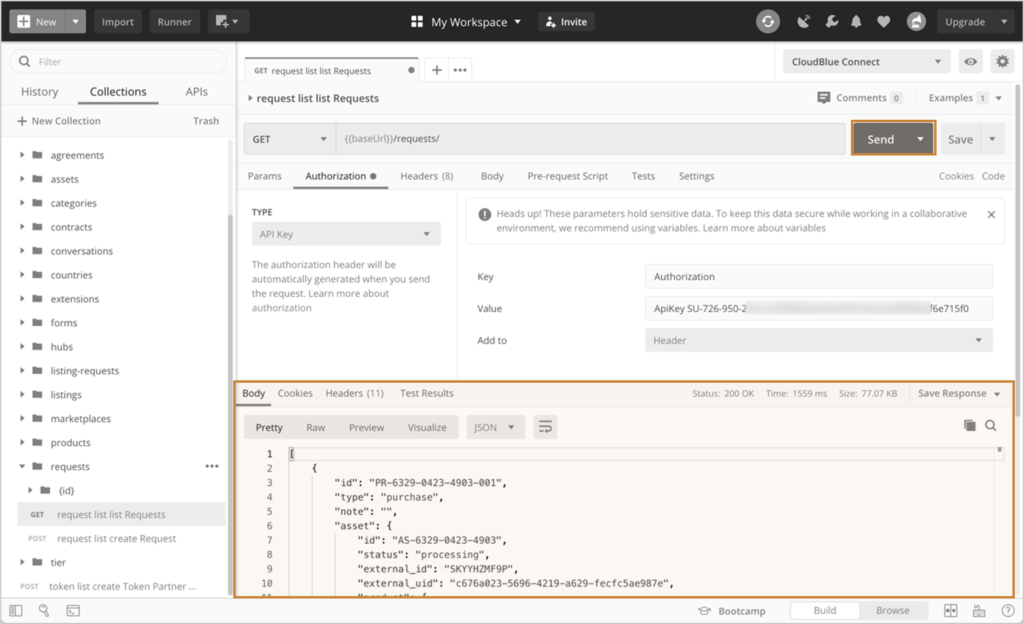Open the Bootcamp learning center

(x=732, y=611)
